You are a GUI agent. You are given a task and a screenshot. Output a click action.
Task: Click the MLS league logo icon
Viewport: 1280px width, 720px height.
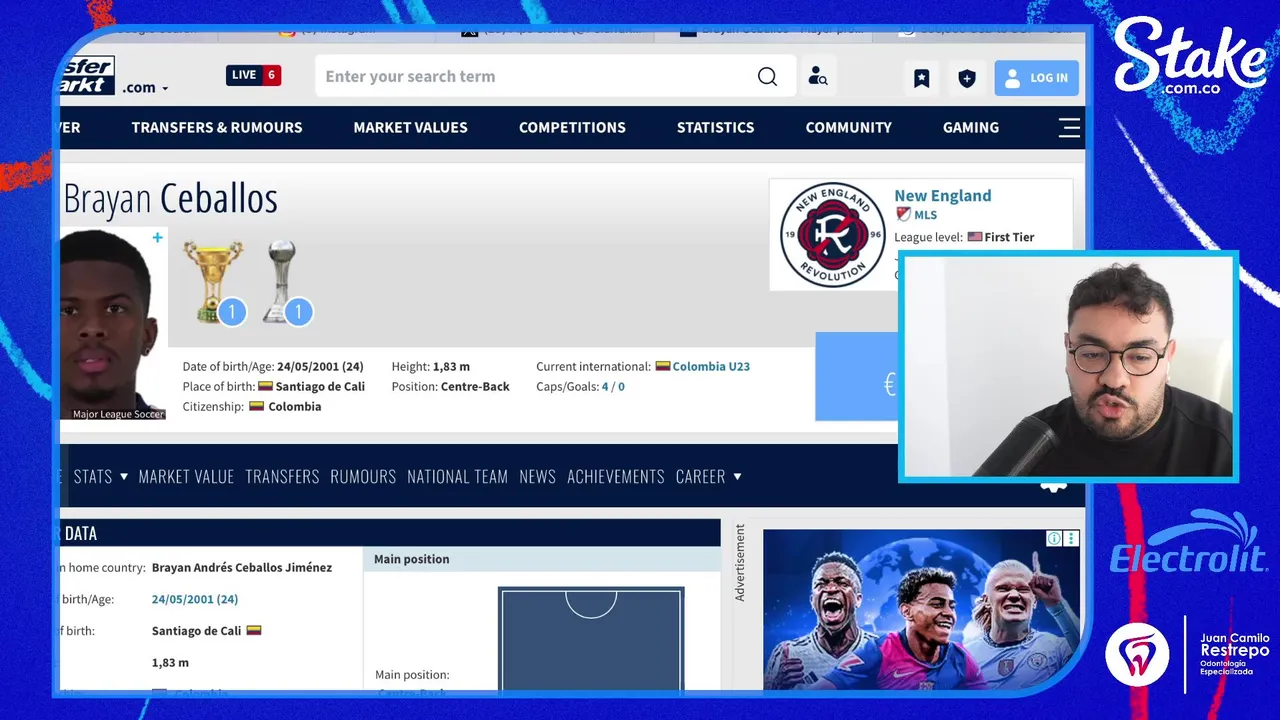(903, 214)
